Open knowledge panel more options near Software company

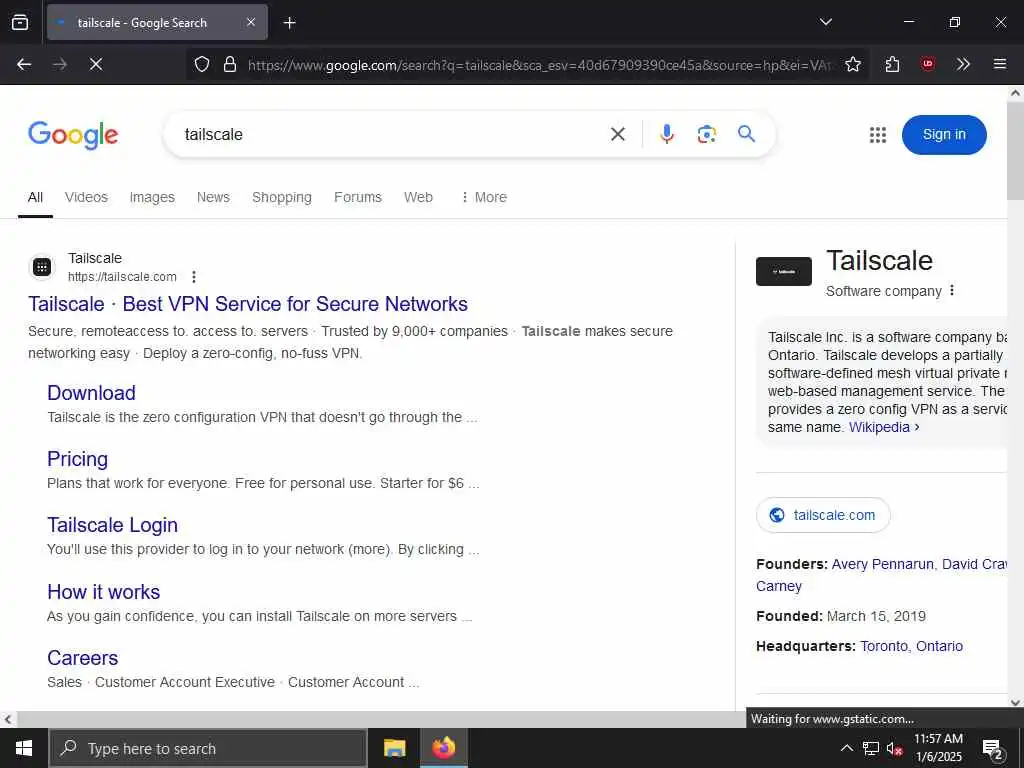coord(952,291)
